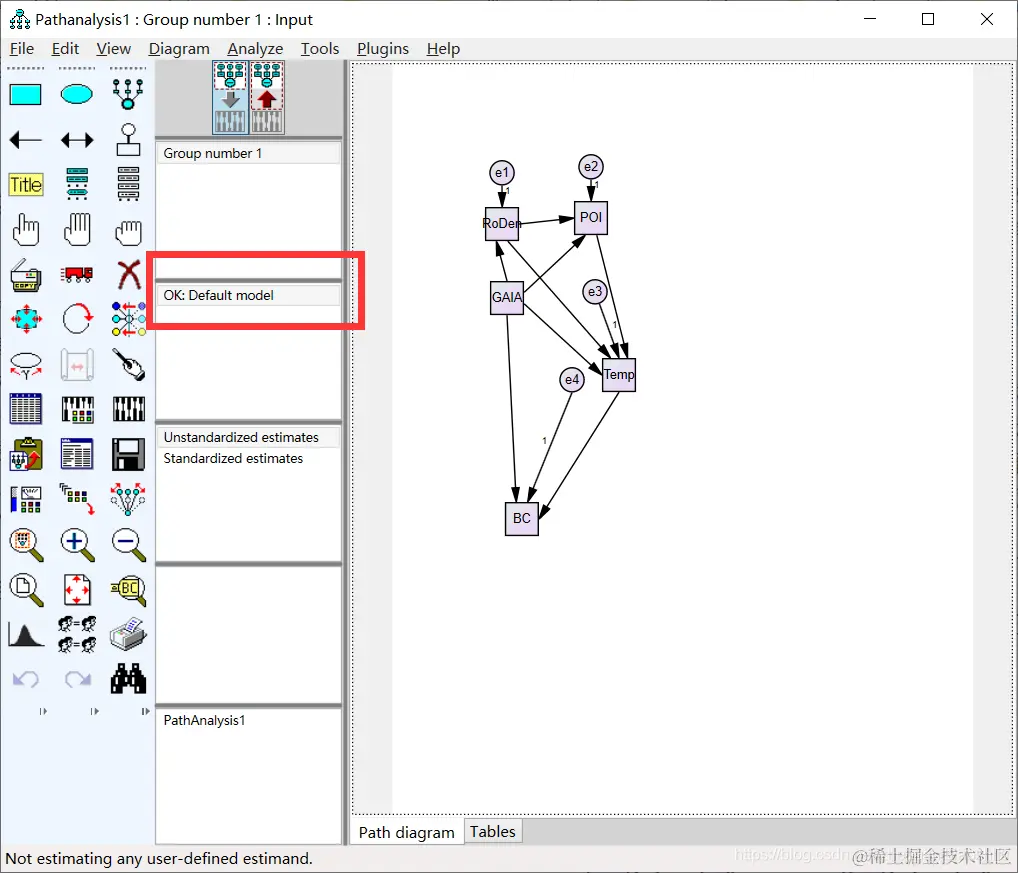
Task: Click the calculate estimates icon
Action: [x=129, y=410]
